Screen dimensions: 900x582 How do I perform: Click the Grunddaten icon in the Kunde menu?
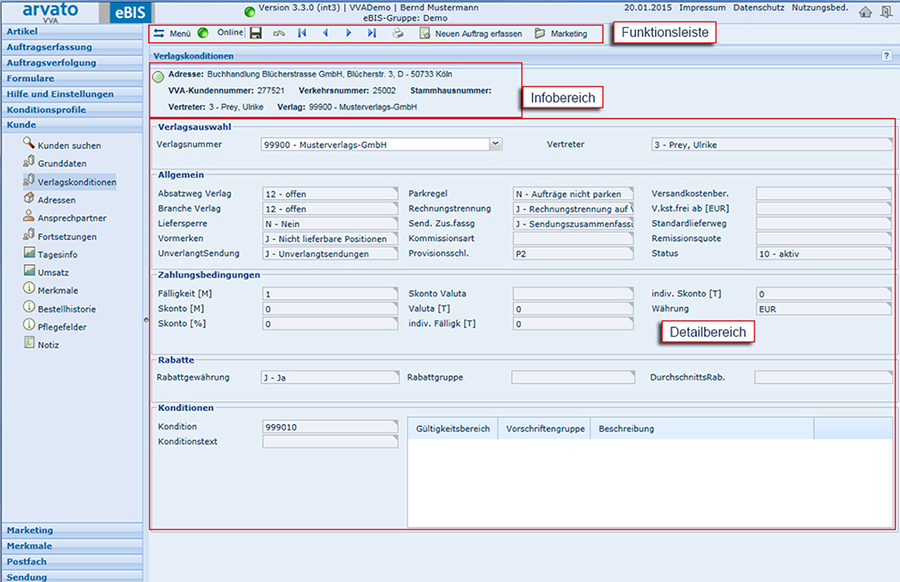point(29,162)
